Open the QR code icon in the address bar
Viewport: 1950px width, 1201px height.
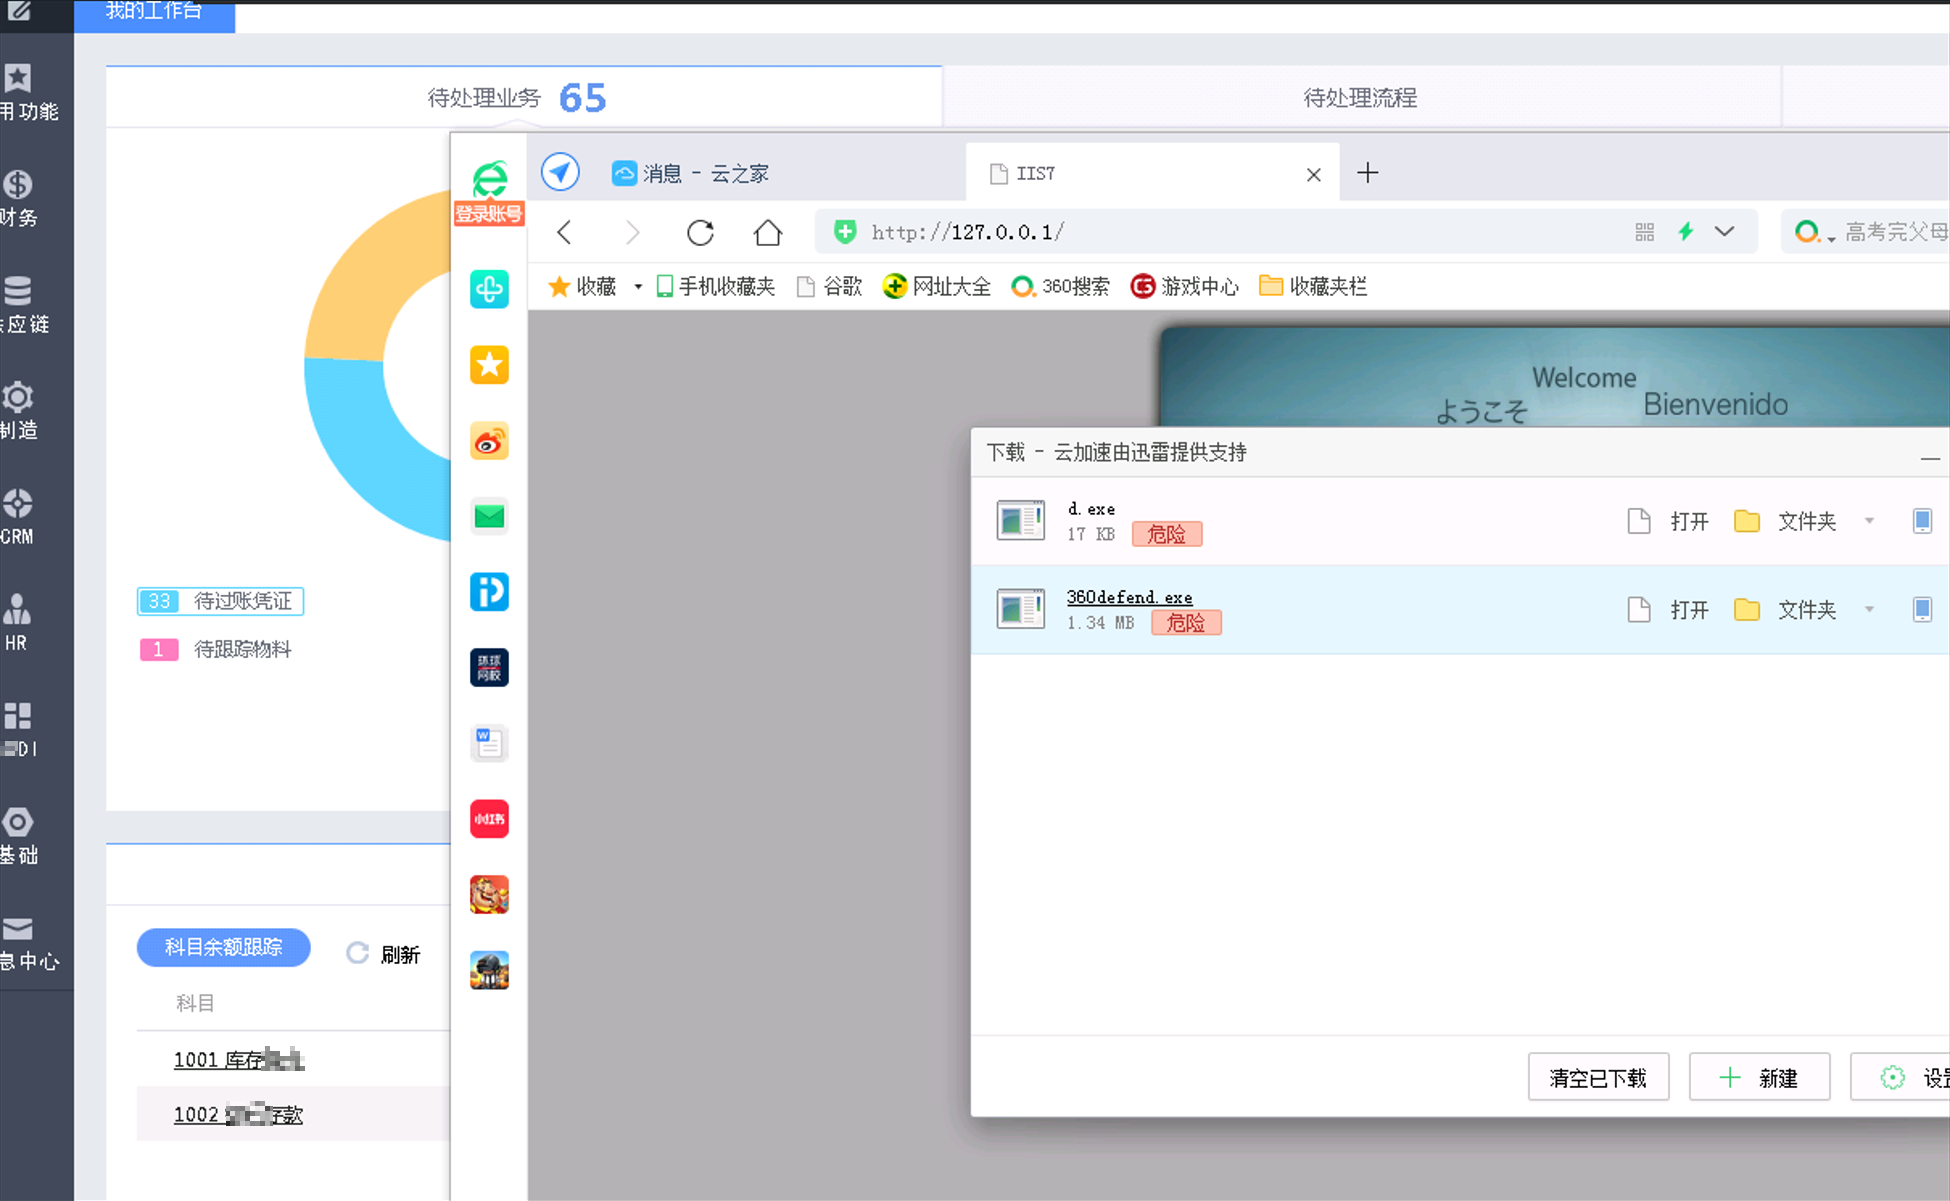(1645, 232)
